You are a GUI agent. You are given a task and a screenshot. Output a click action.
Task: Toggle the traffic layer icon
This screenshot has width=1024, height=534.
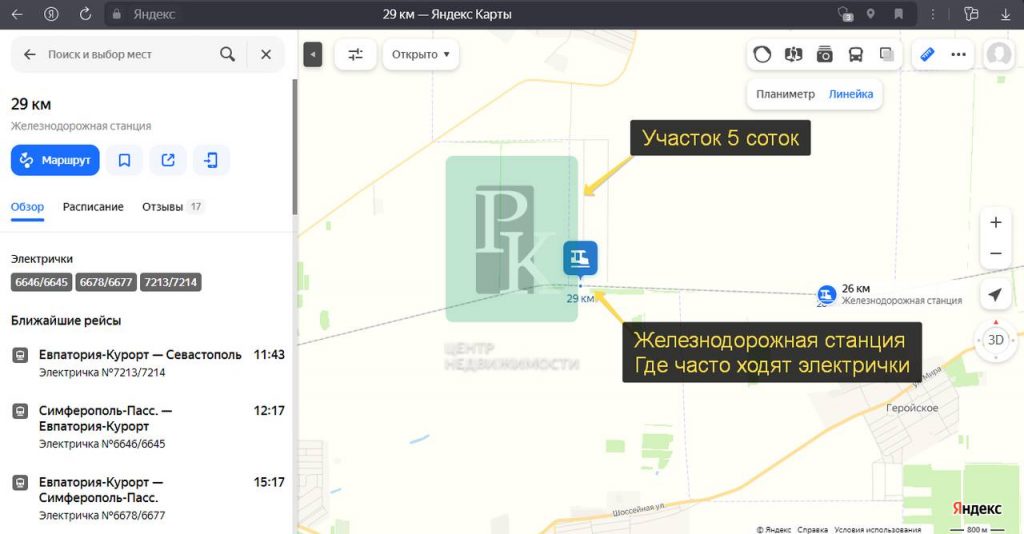click(762, 54)
